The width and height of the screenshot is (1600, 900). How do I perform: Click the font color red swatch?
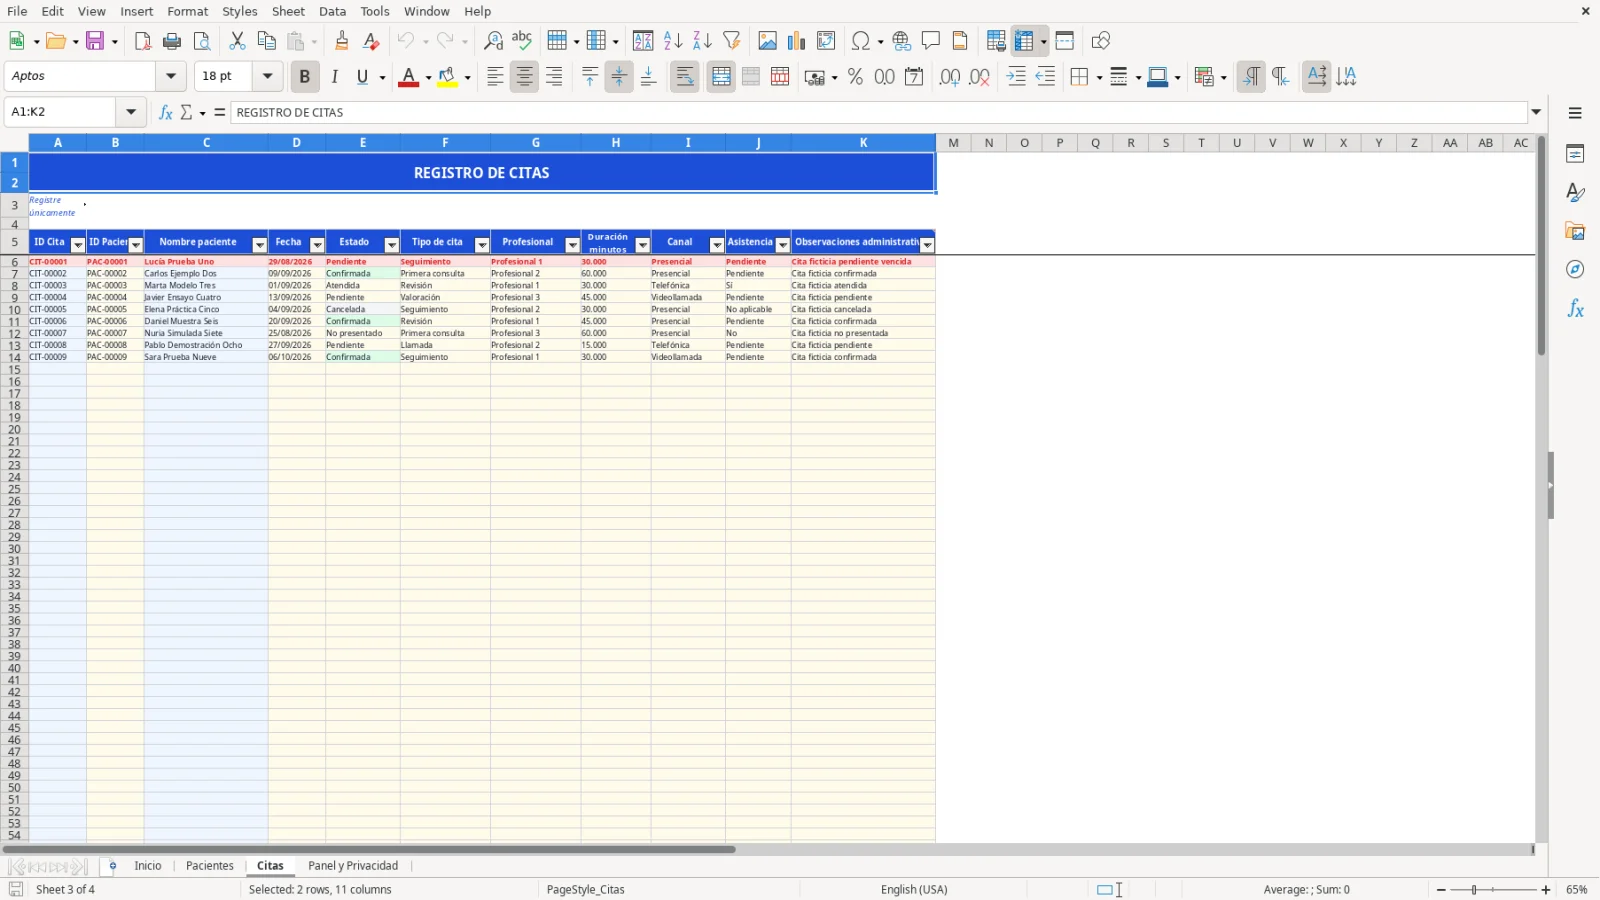(408, 77)
